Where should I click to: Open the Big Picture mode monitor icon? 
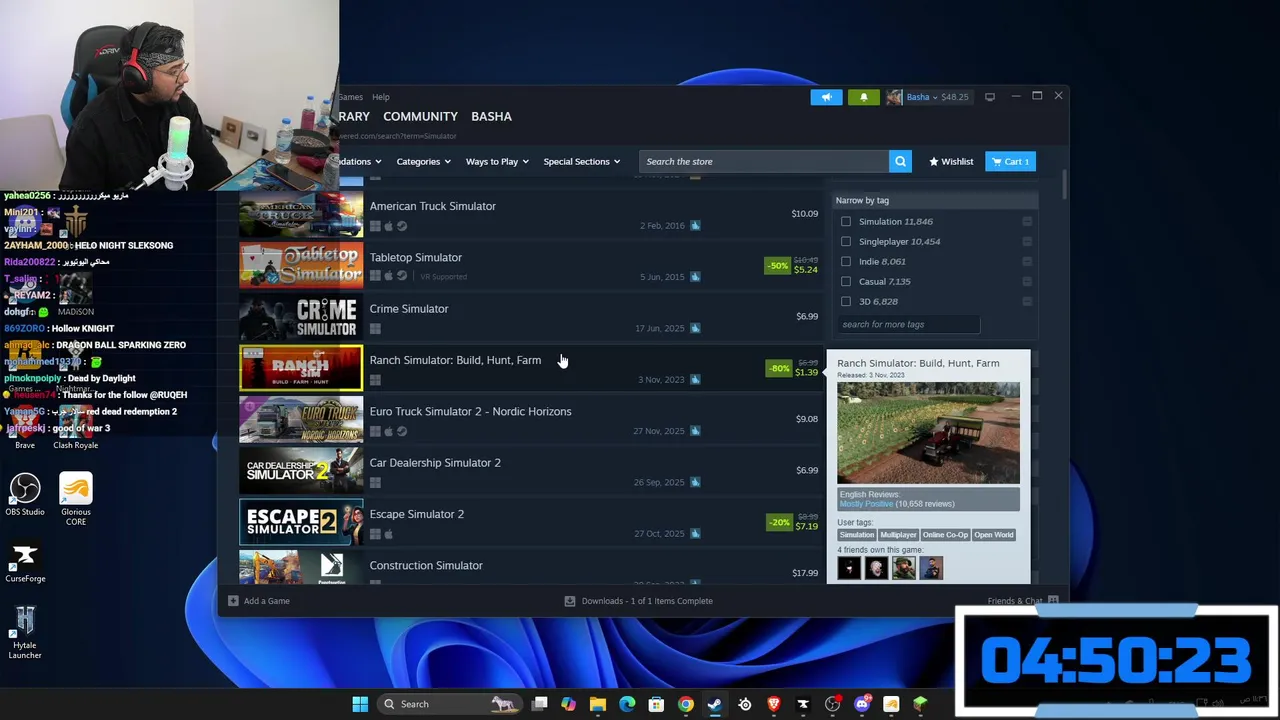pyautogui.click(x=990, y=97)
